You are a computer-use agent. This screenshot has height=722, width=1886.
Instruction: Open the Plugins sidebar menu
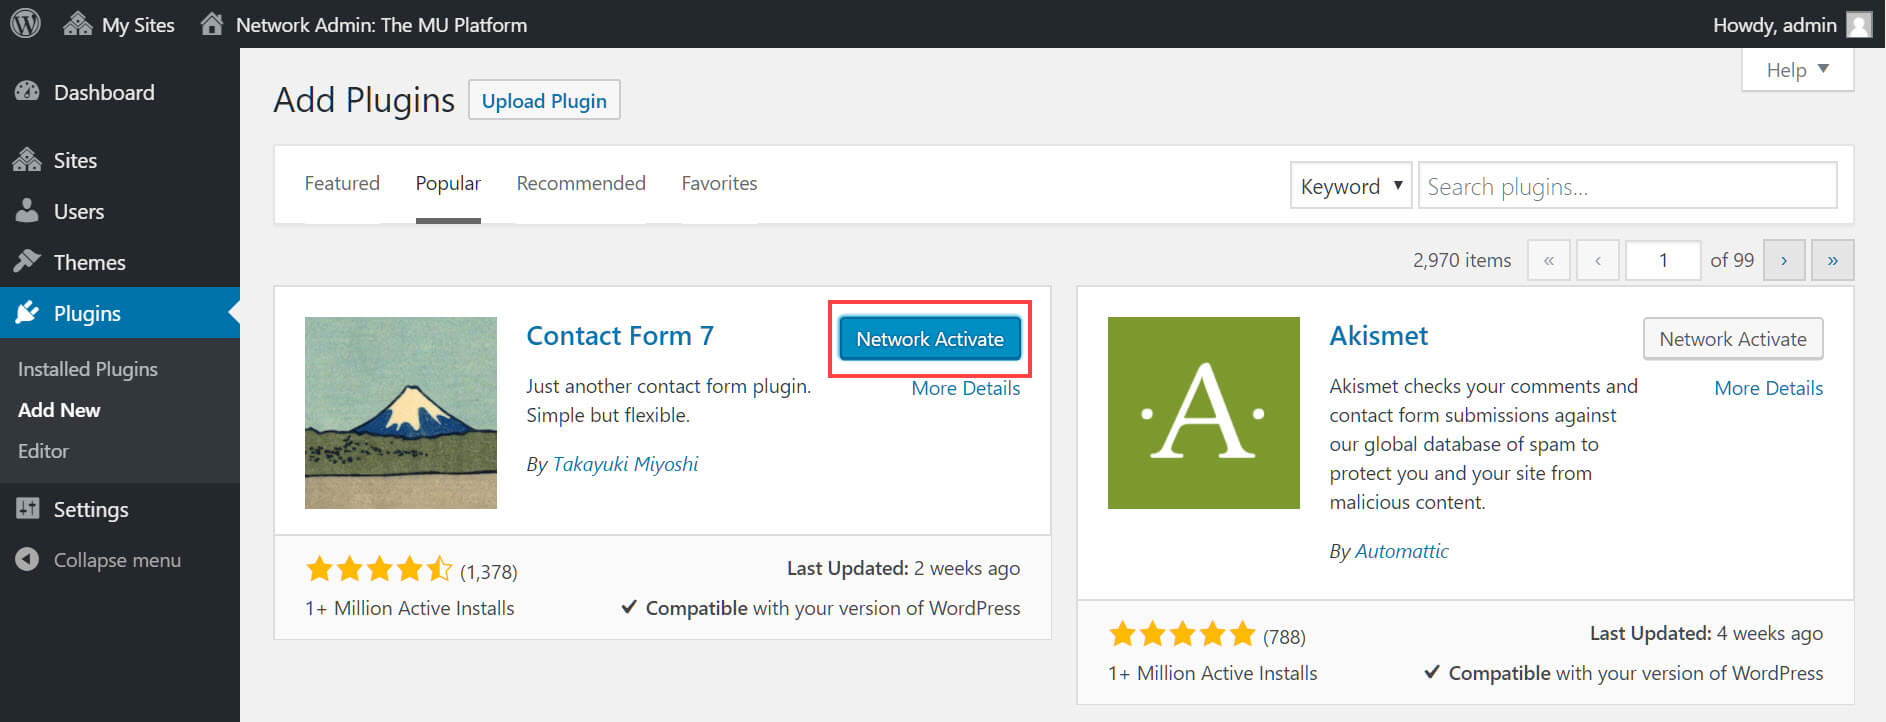tap(120, 313)
